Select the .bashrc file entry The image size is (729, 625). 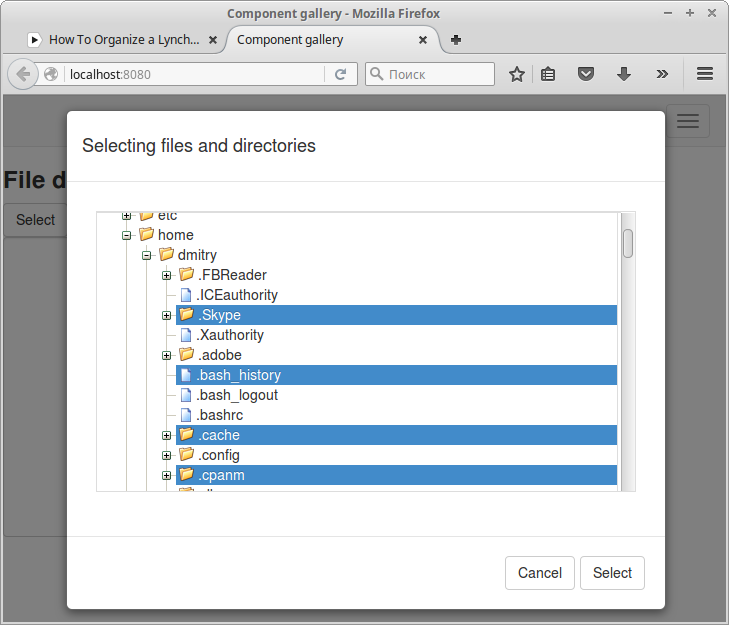(x=220, y=415)
